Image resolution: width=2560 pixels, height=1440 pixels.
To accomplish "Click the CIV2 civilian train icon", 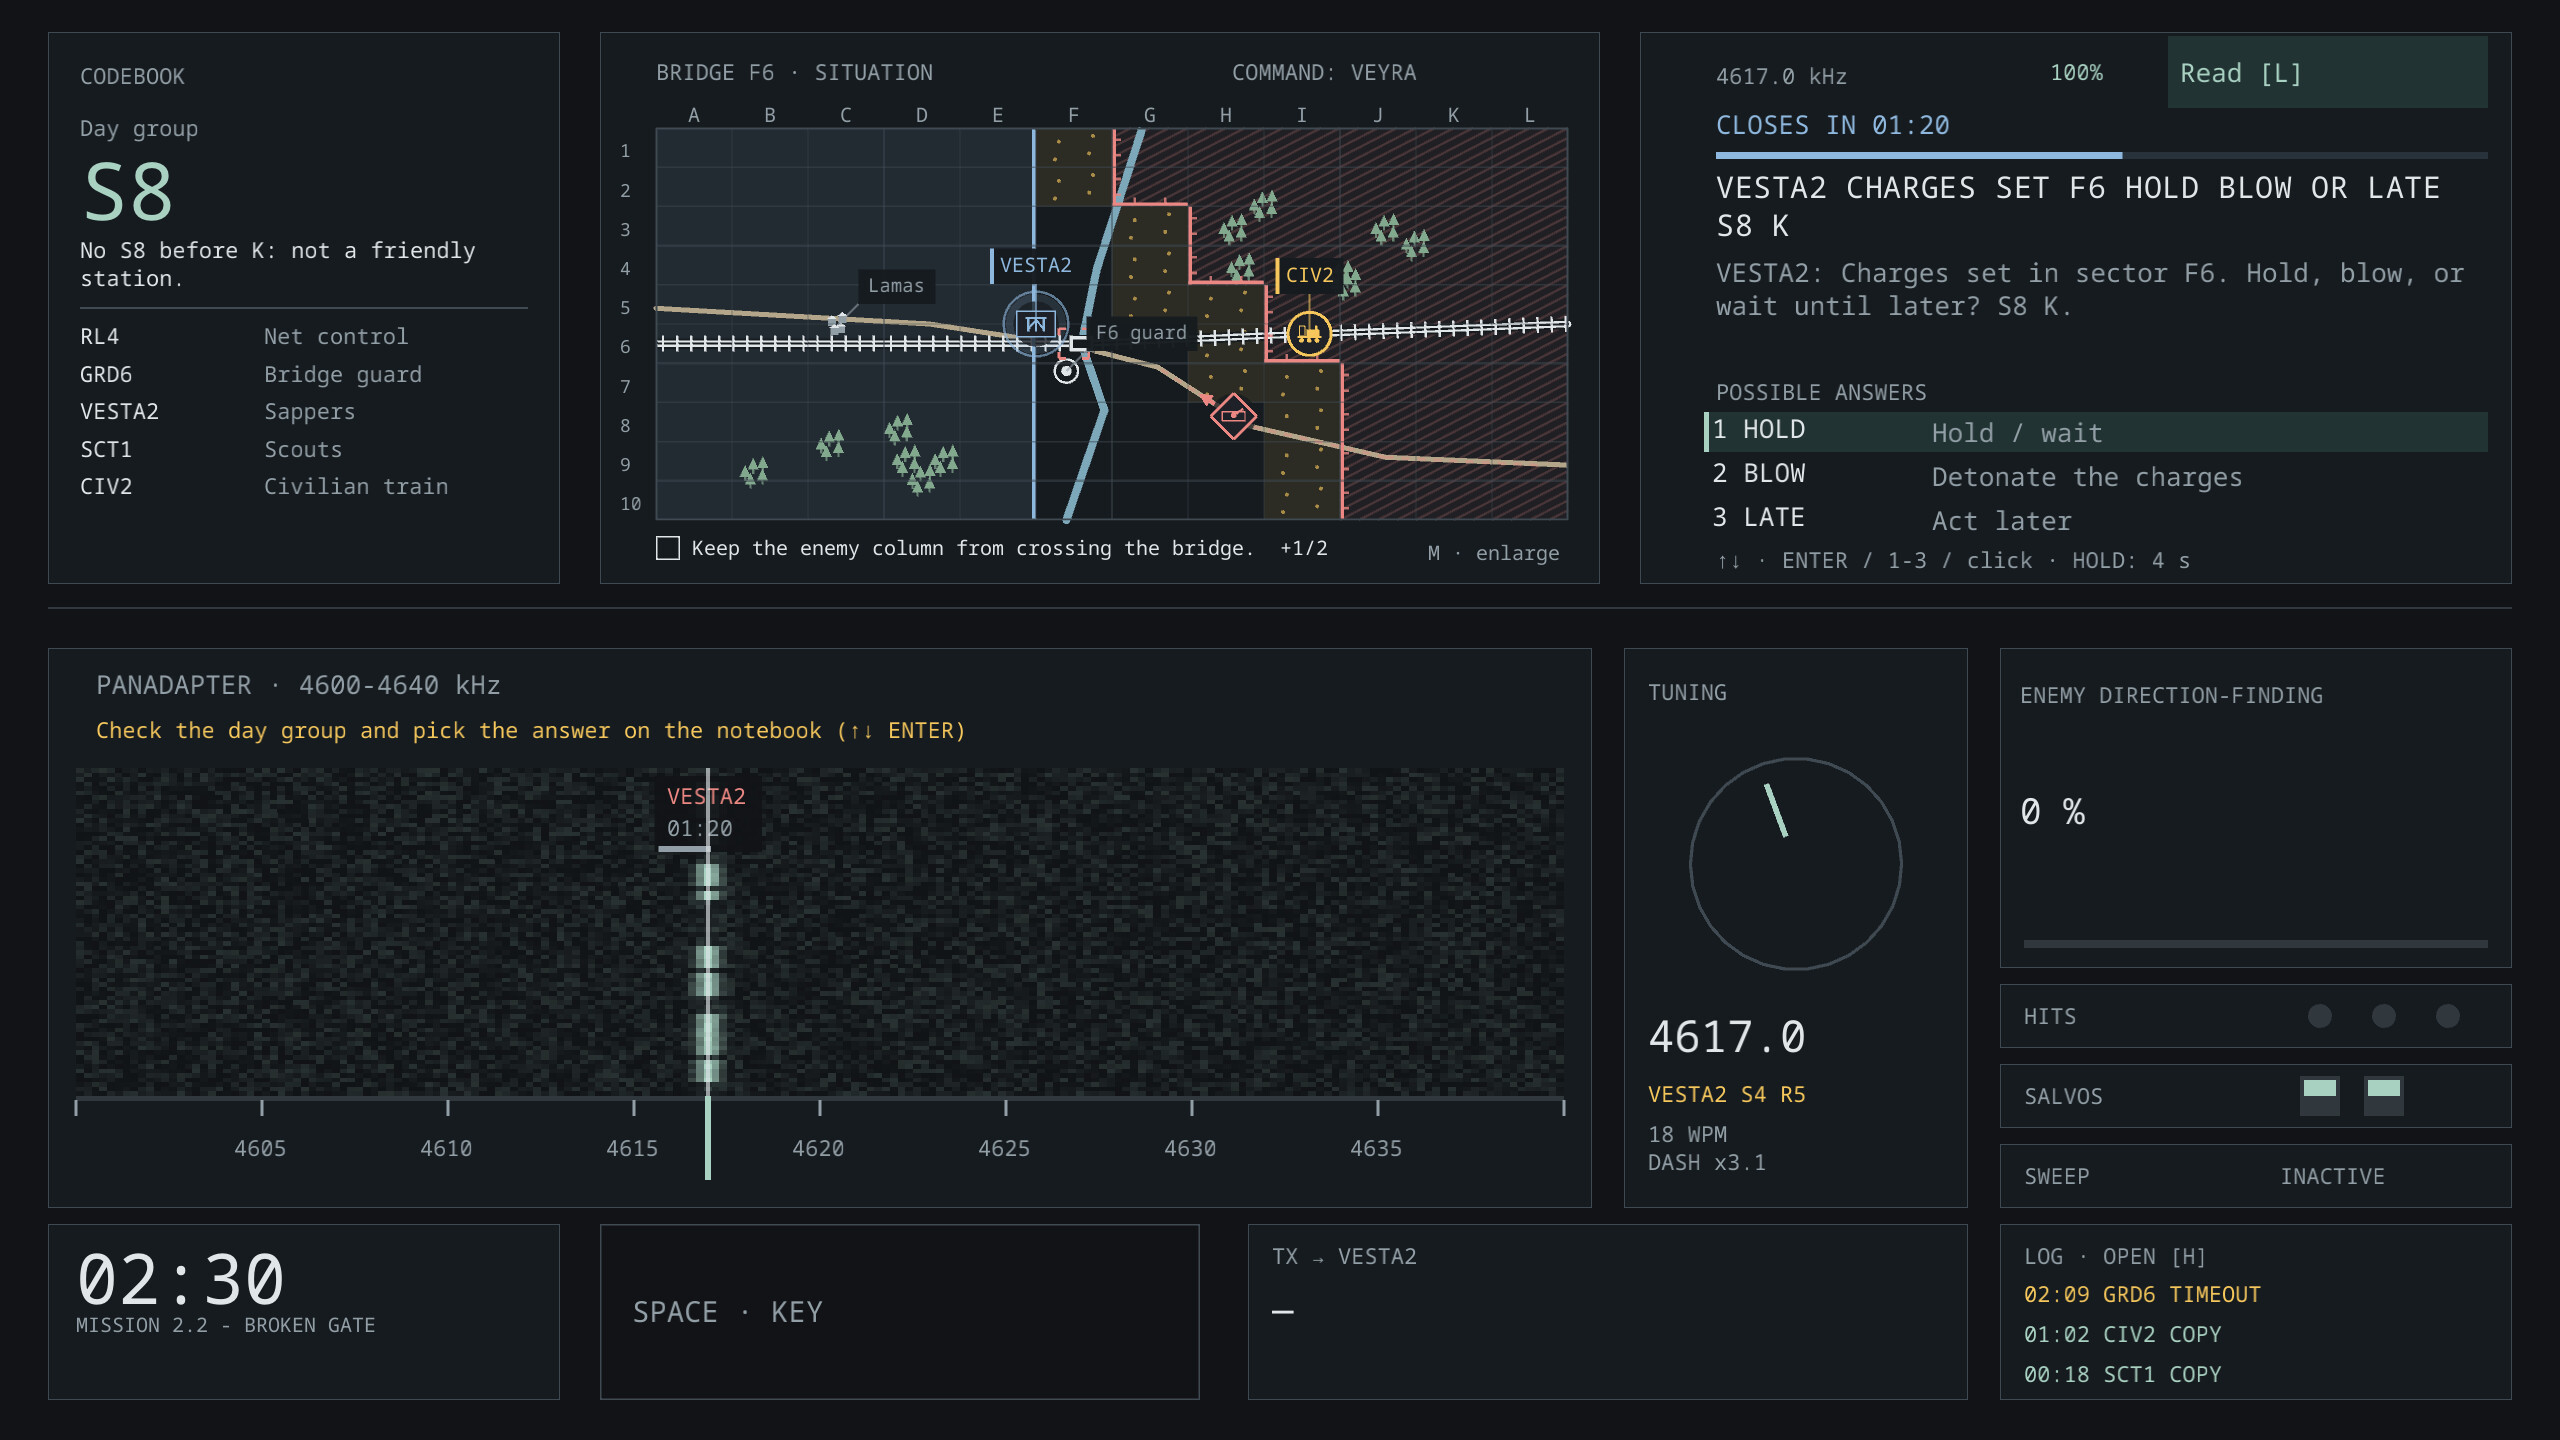I will [x=1309, y=333].
